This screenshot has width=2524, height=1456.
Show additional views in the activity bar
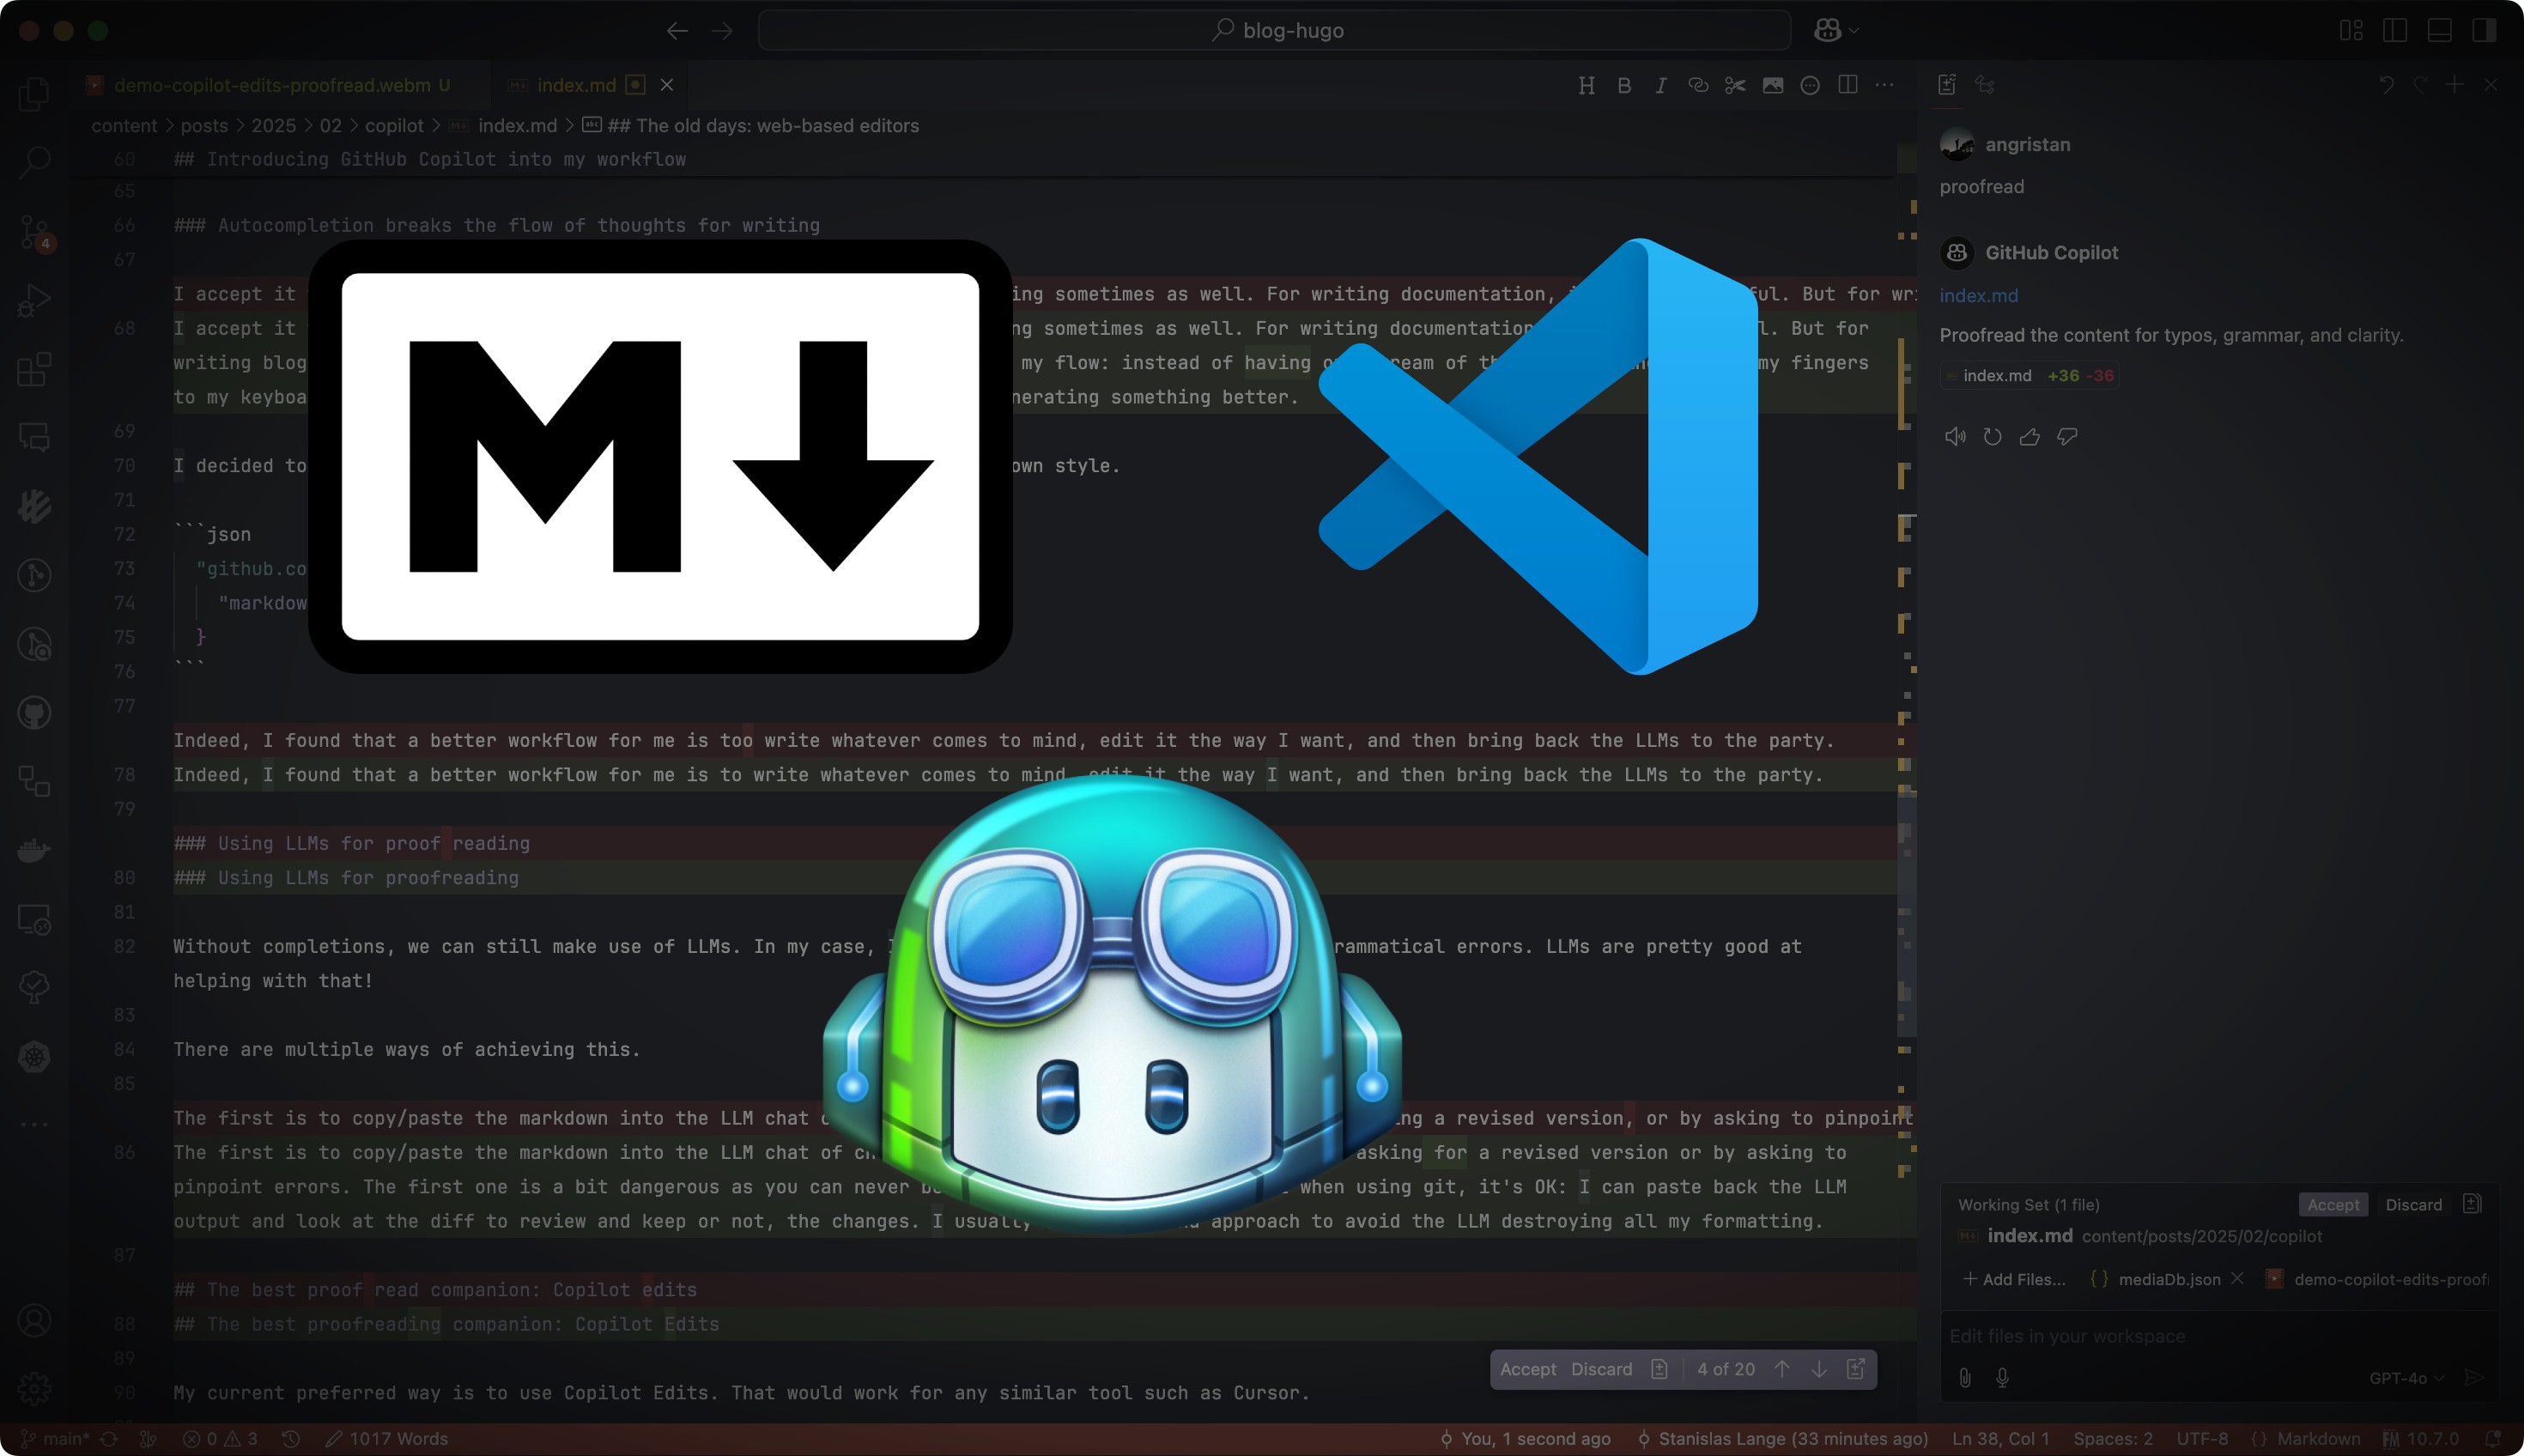34,1124
